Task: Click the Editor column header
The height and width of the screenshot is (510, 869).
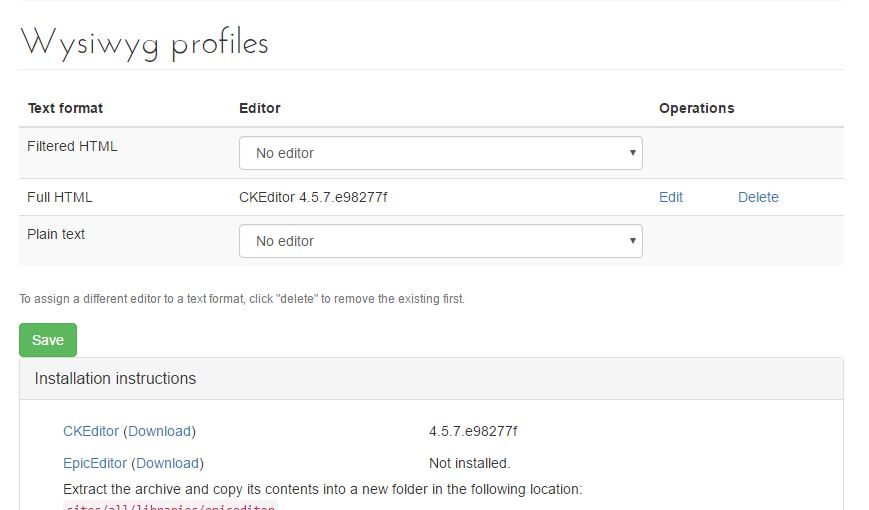Action: pyautogui.click(x=259, y=108)
